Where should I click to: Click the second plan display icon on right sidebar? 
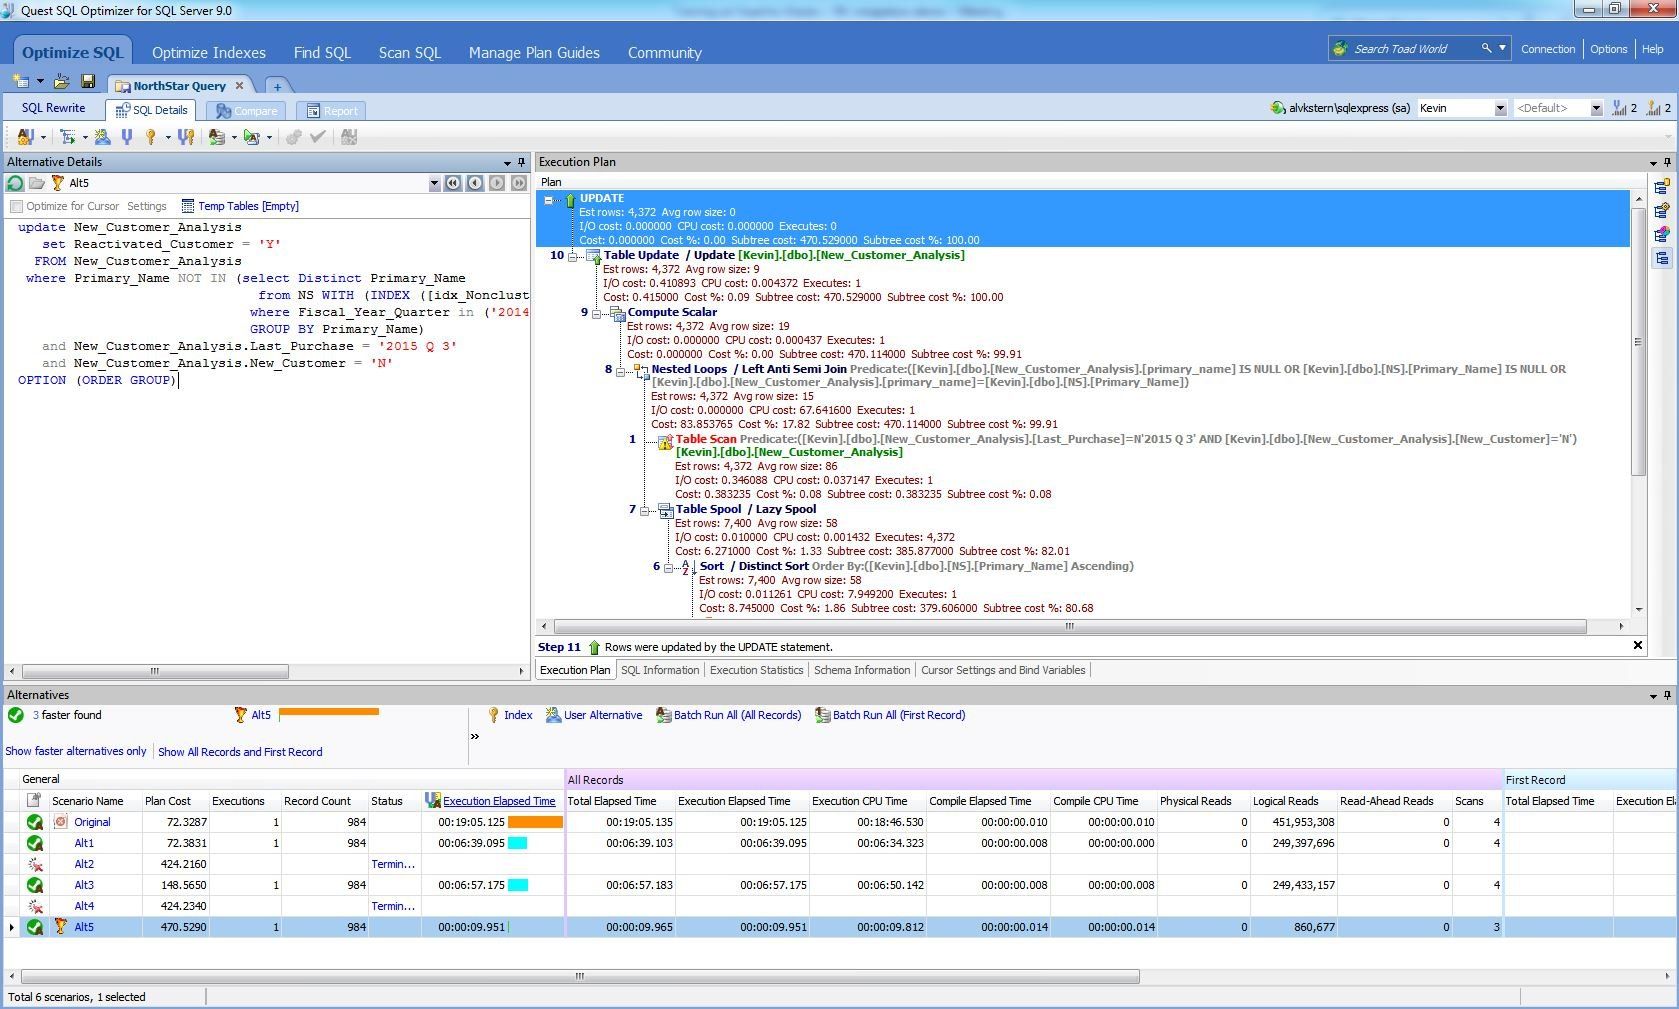pos(1662,211)
